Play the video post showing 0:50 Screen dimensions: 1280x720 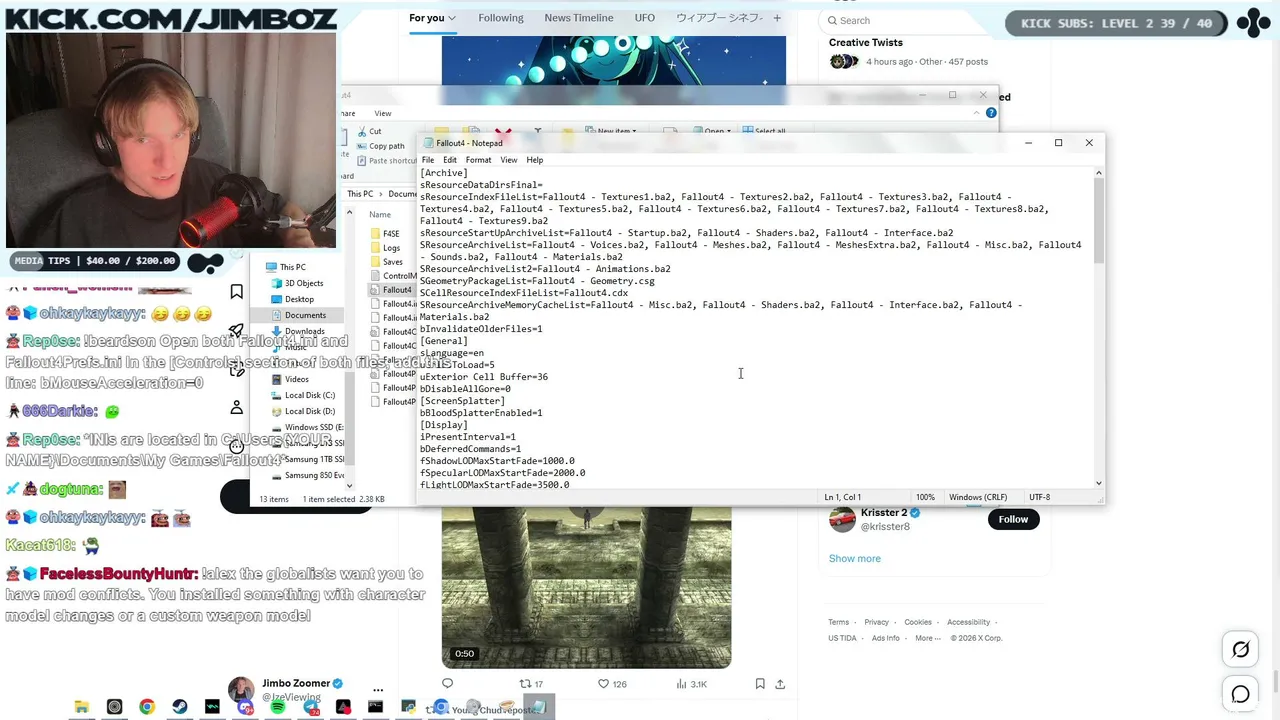tap(586, 587)
